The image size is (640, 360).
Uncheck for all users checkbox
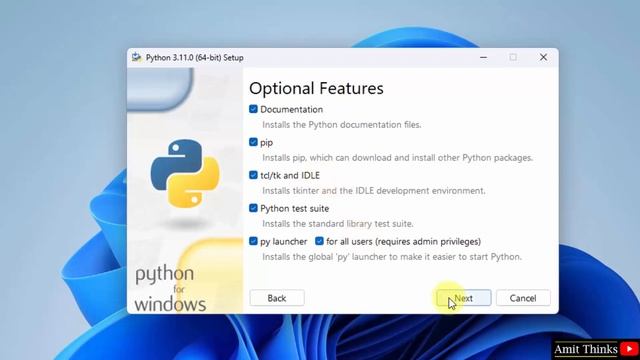(319, 241)
